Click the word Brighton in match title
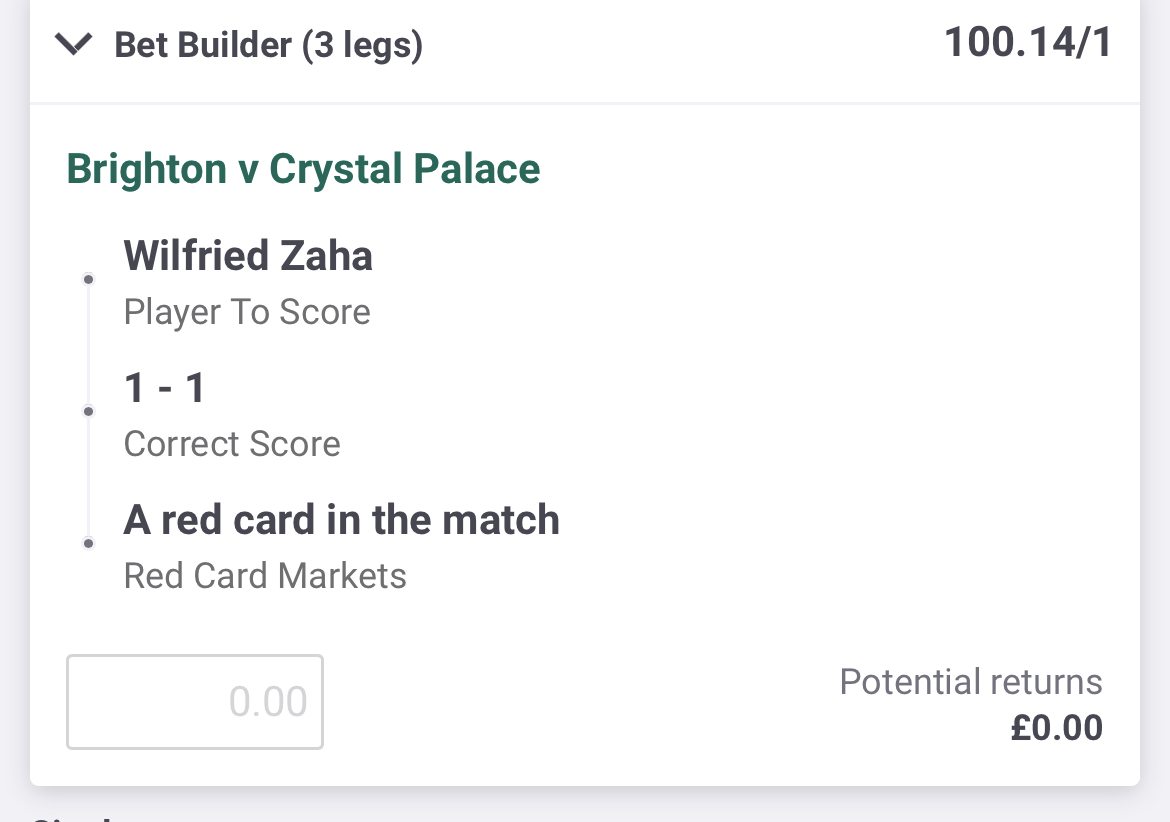This screenshot has height=822, width=1170. [x=146, y=169]
